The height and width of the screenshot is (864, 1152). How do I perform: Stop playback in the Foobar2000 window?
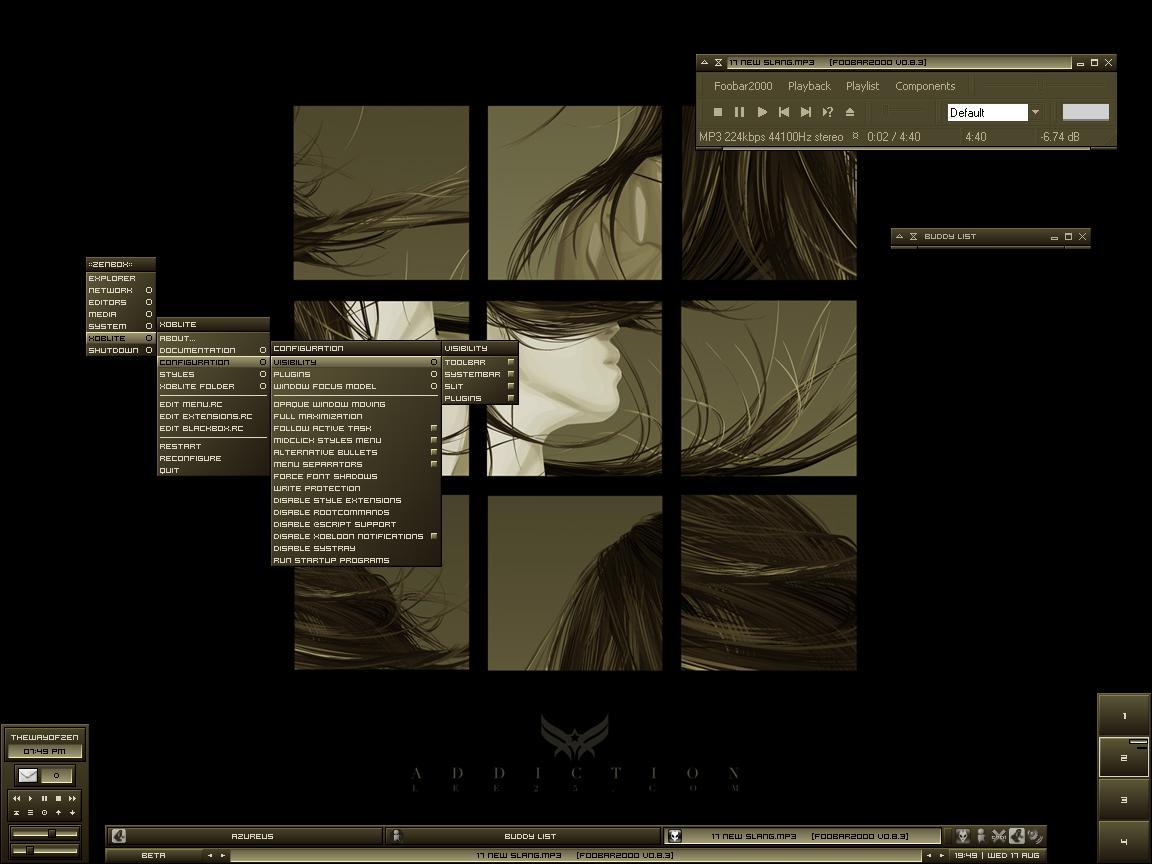click(718, 112)
